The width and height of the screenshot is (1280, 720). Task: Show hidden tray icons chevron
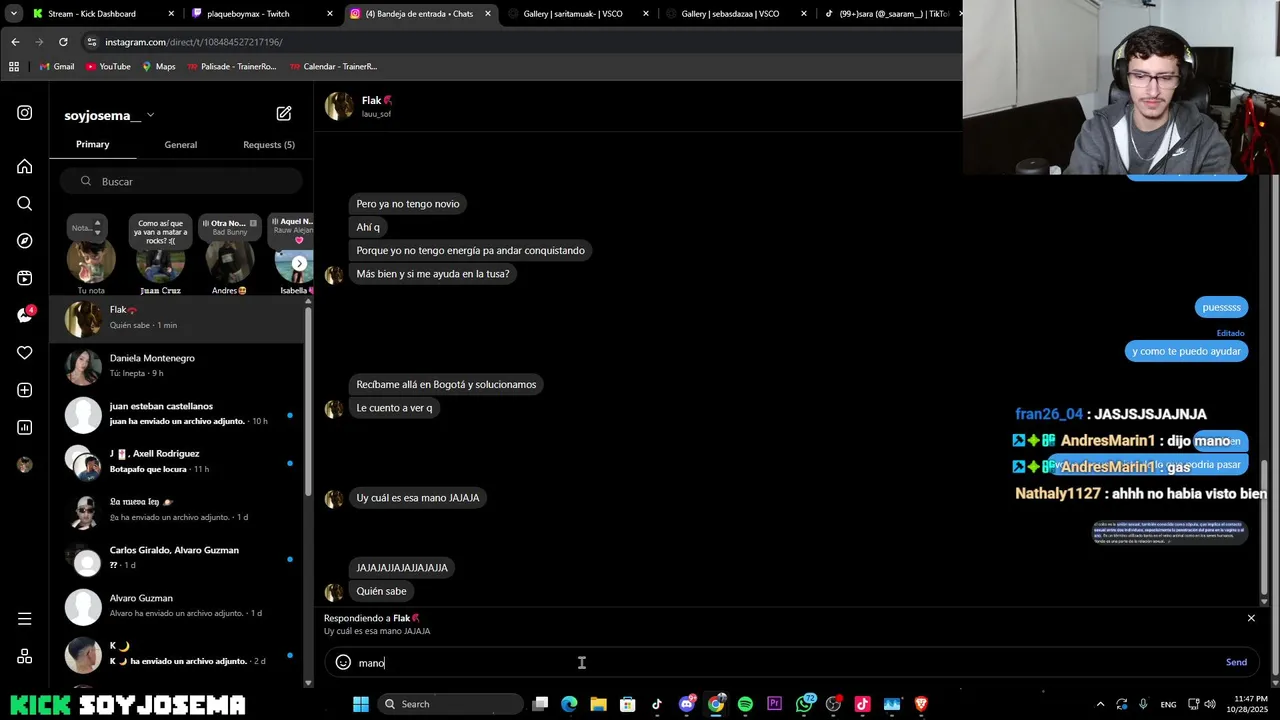(1100, 704)
